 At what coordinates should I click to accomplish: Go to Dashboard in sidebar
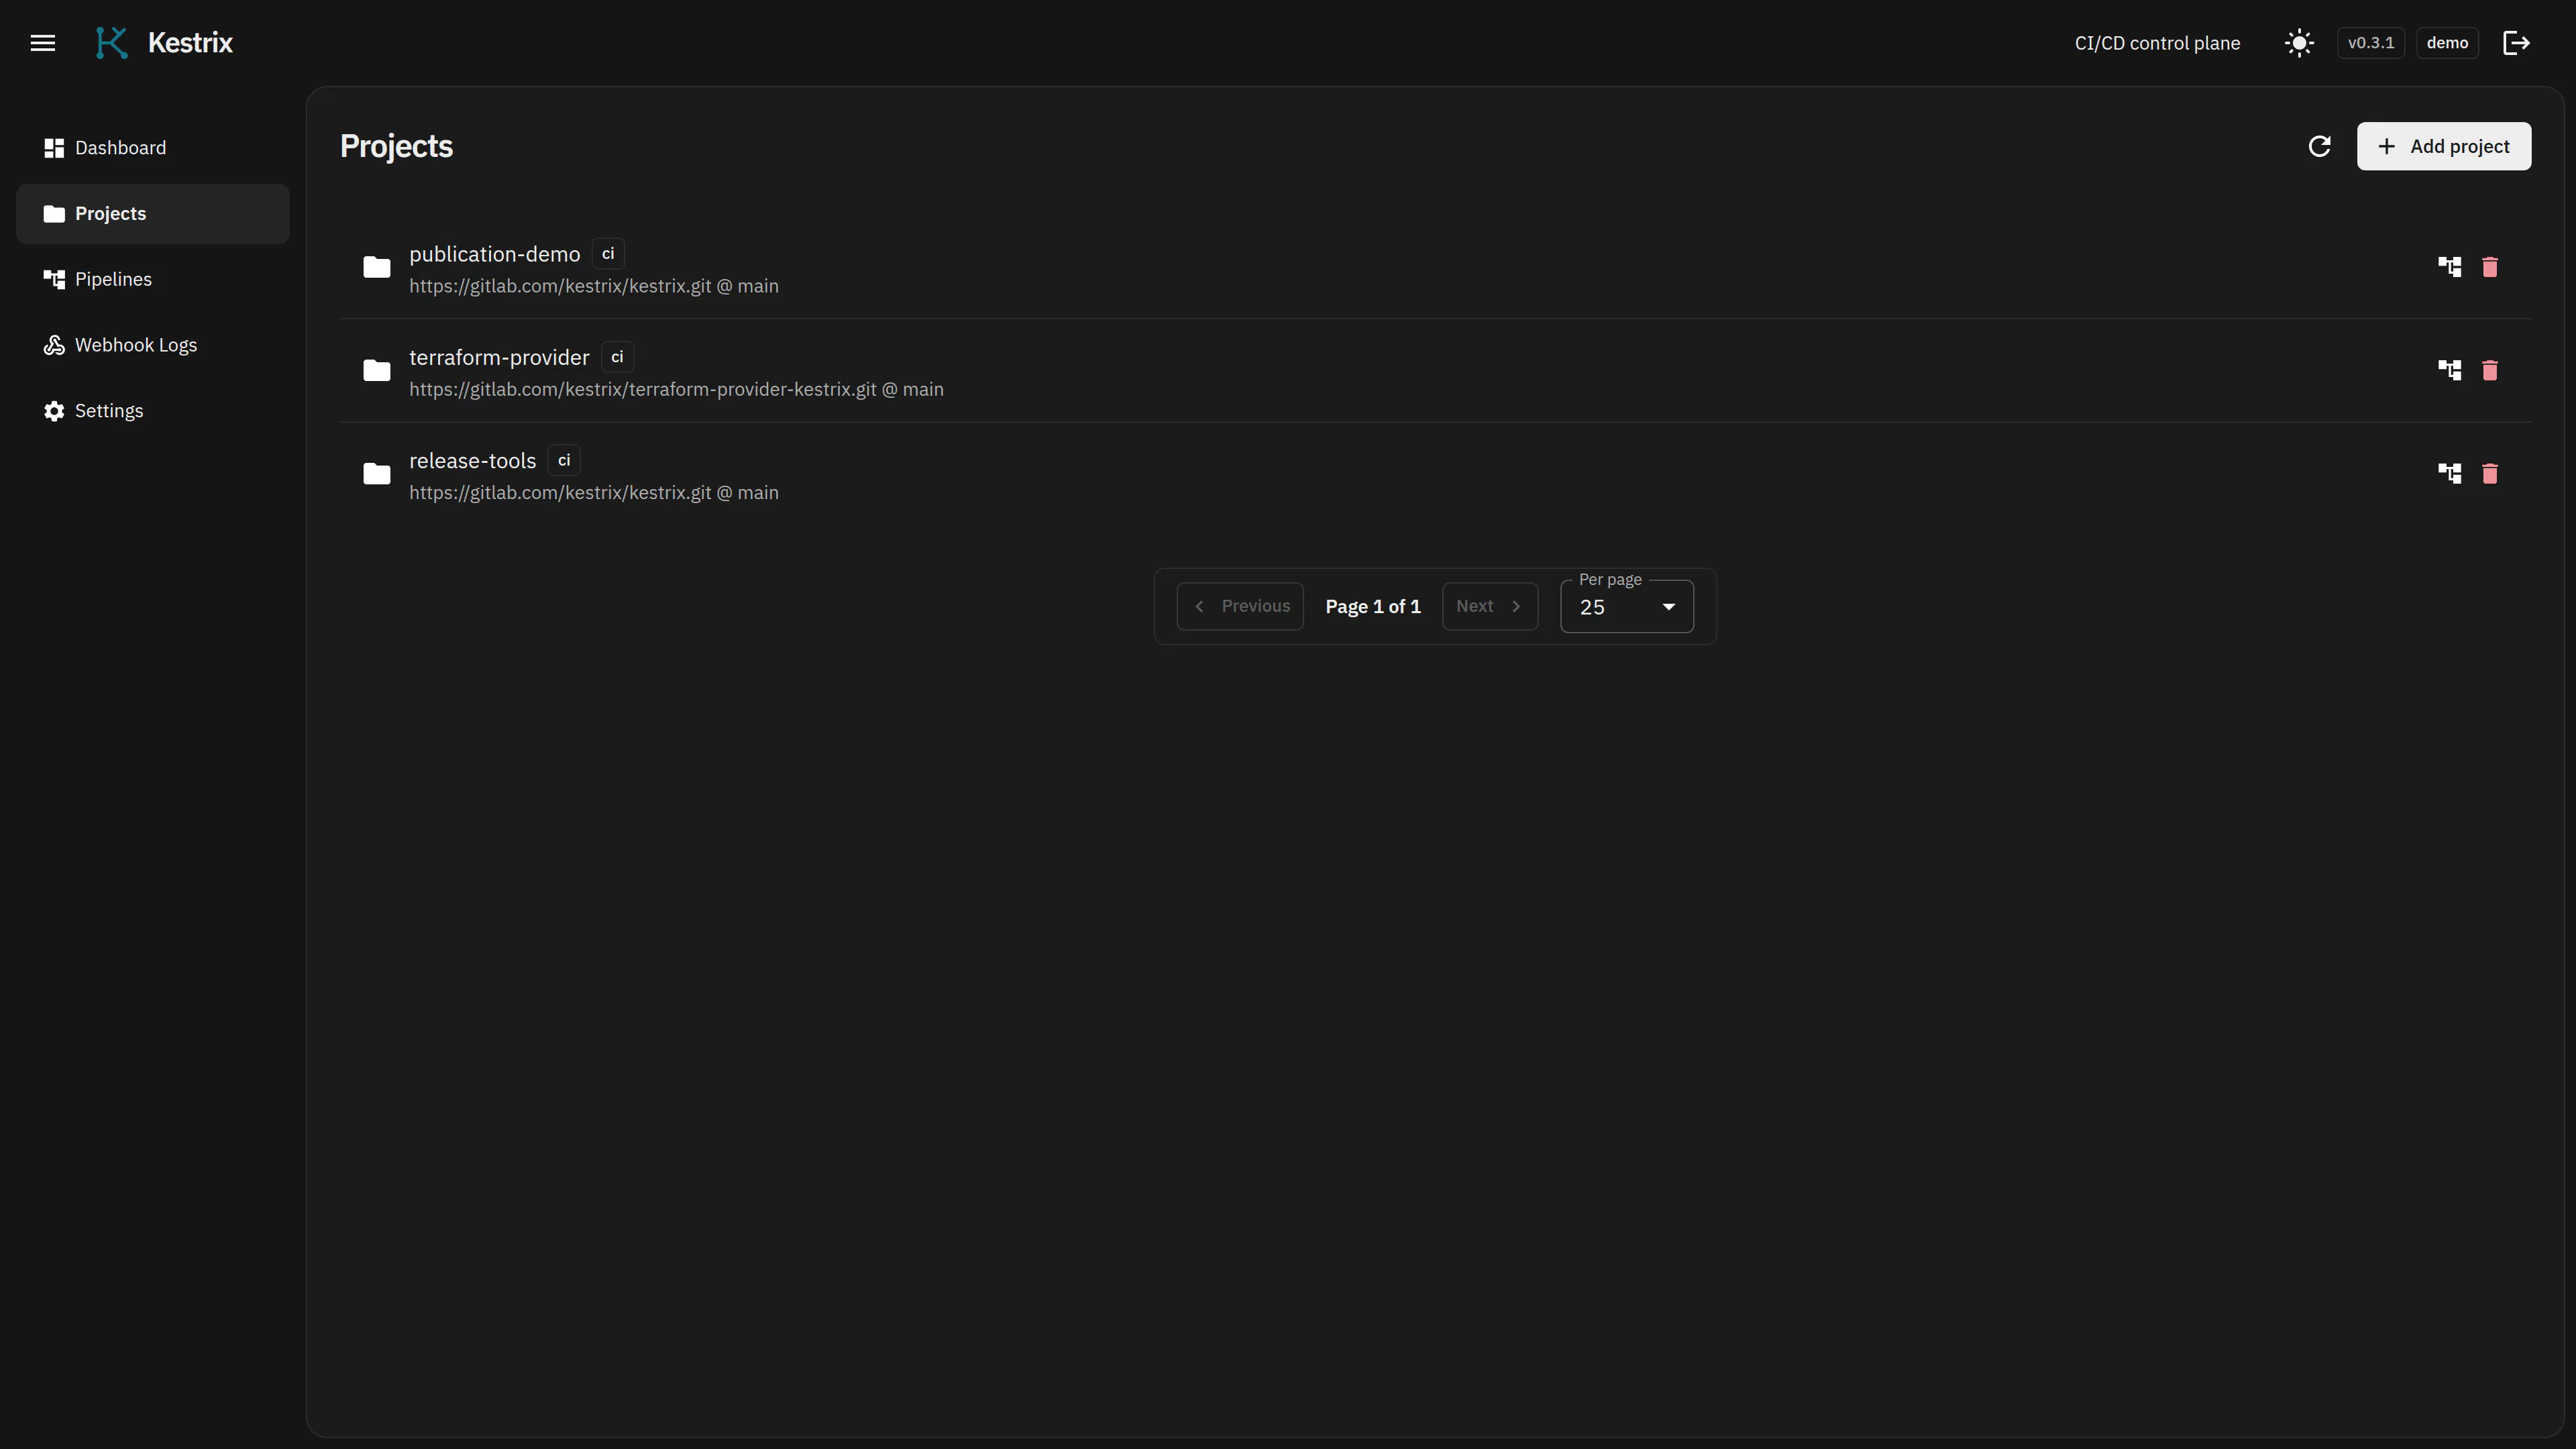(153, 148)
